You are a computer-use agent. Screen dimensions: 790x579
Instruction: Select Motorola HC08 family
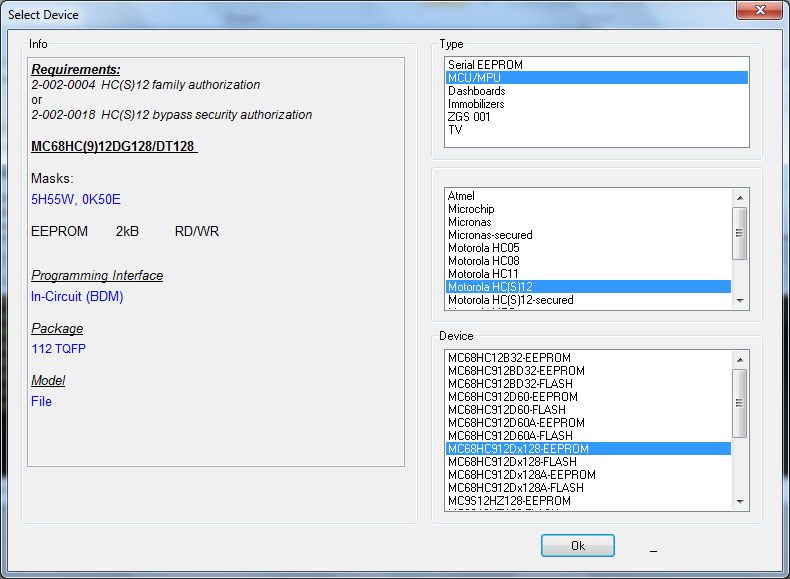(x=483, y=261)
